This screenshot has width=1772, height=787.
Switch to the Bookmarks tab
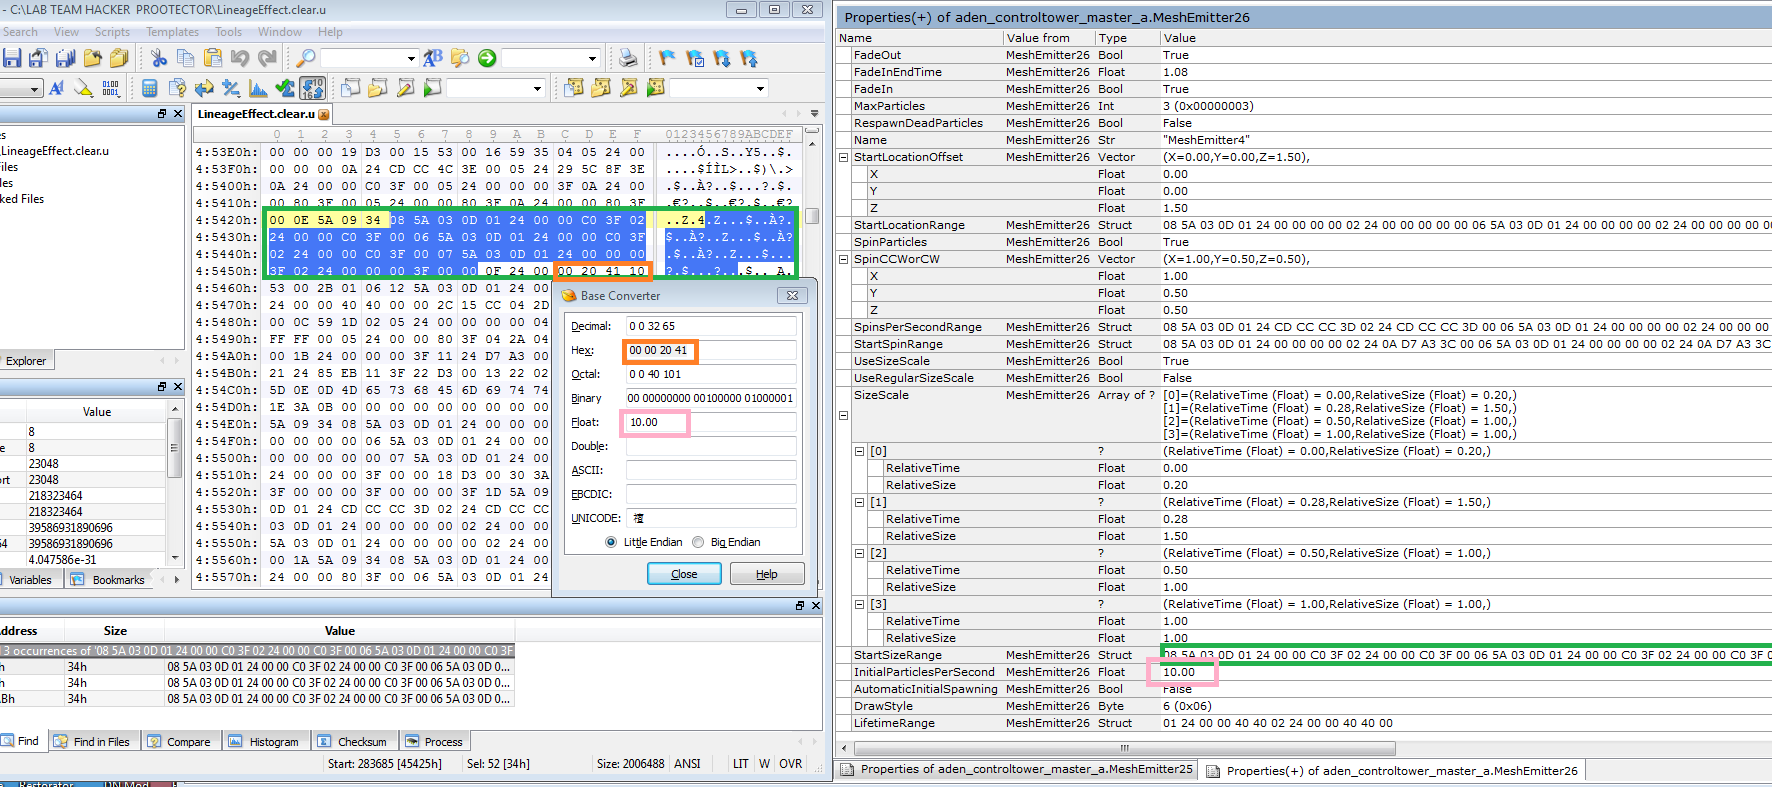click(108, 579)
